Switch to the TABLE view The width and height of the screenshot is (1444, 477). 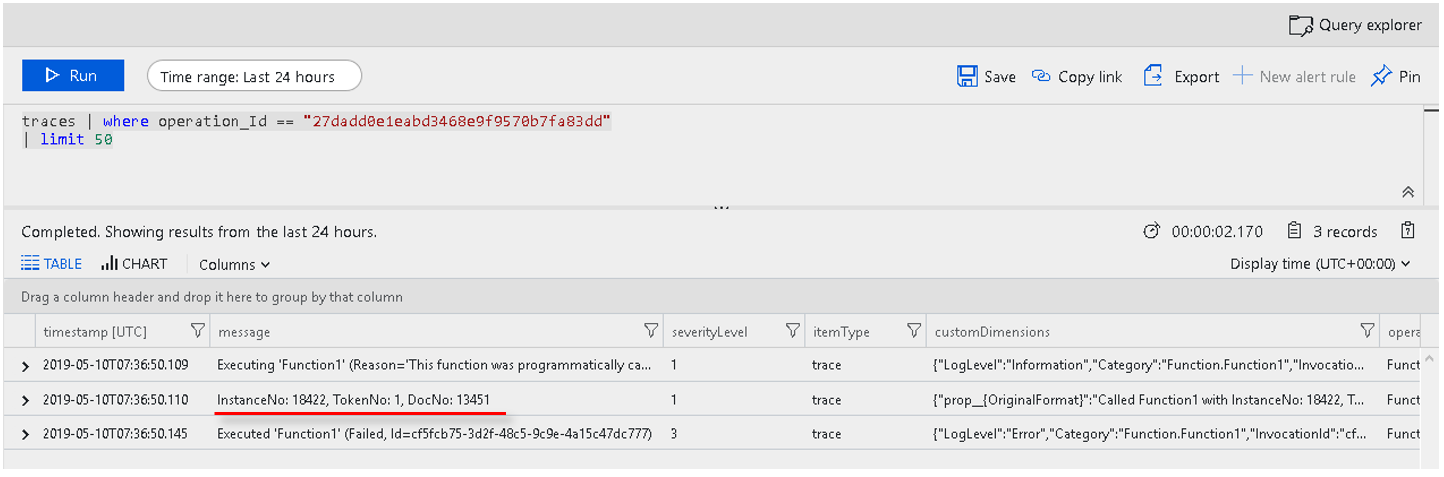coord(52,264)
